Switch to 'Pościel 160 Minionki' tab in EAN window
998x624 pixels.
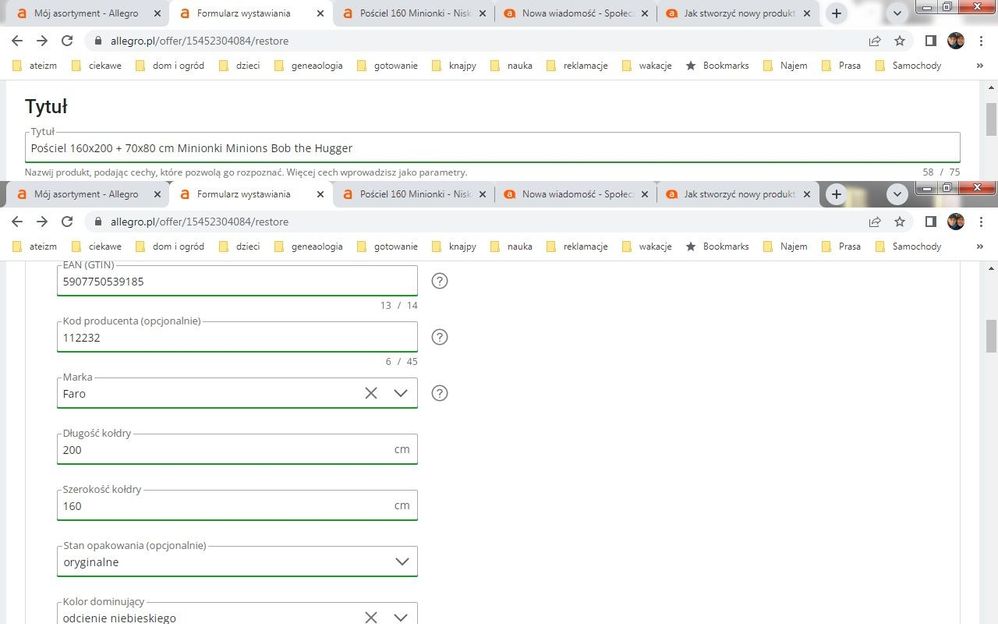(414, 194)
